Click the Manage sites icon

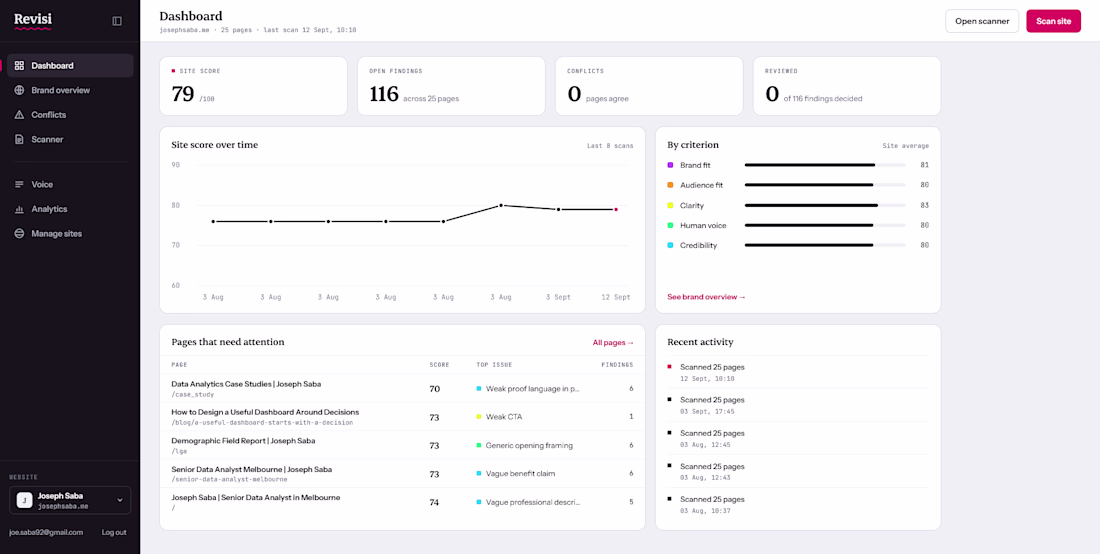[x=19, y=234]
